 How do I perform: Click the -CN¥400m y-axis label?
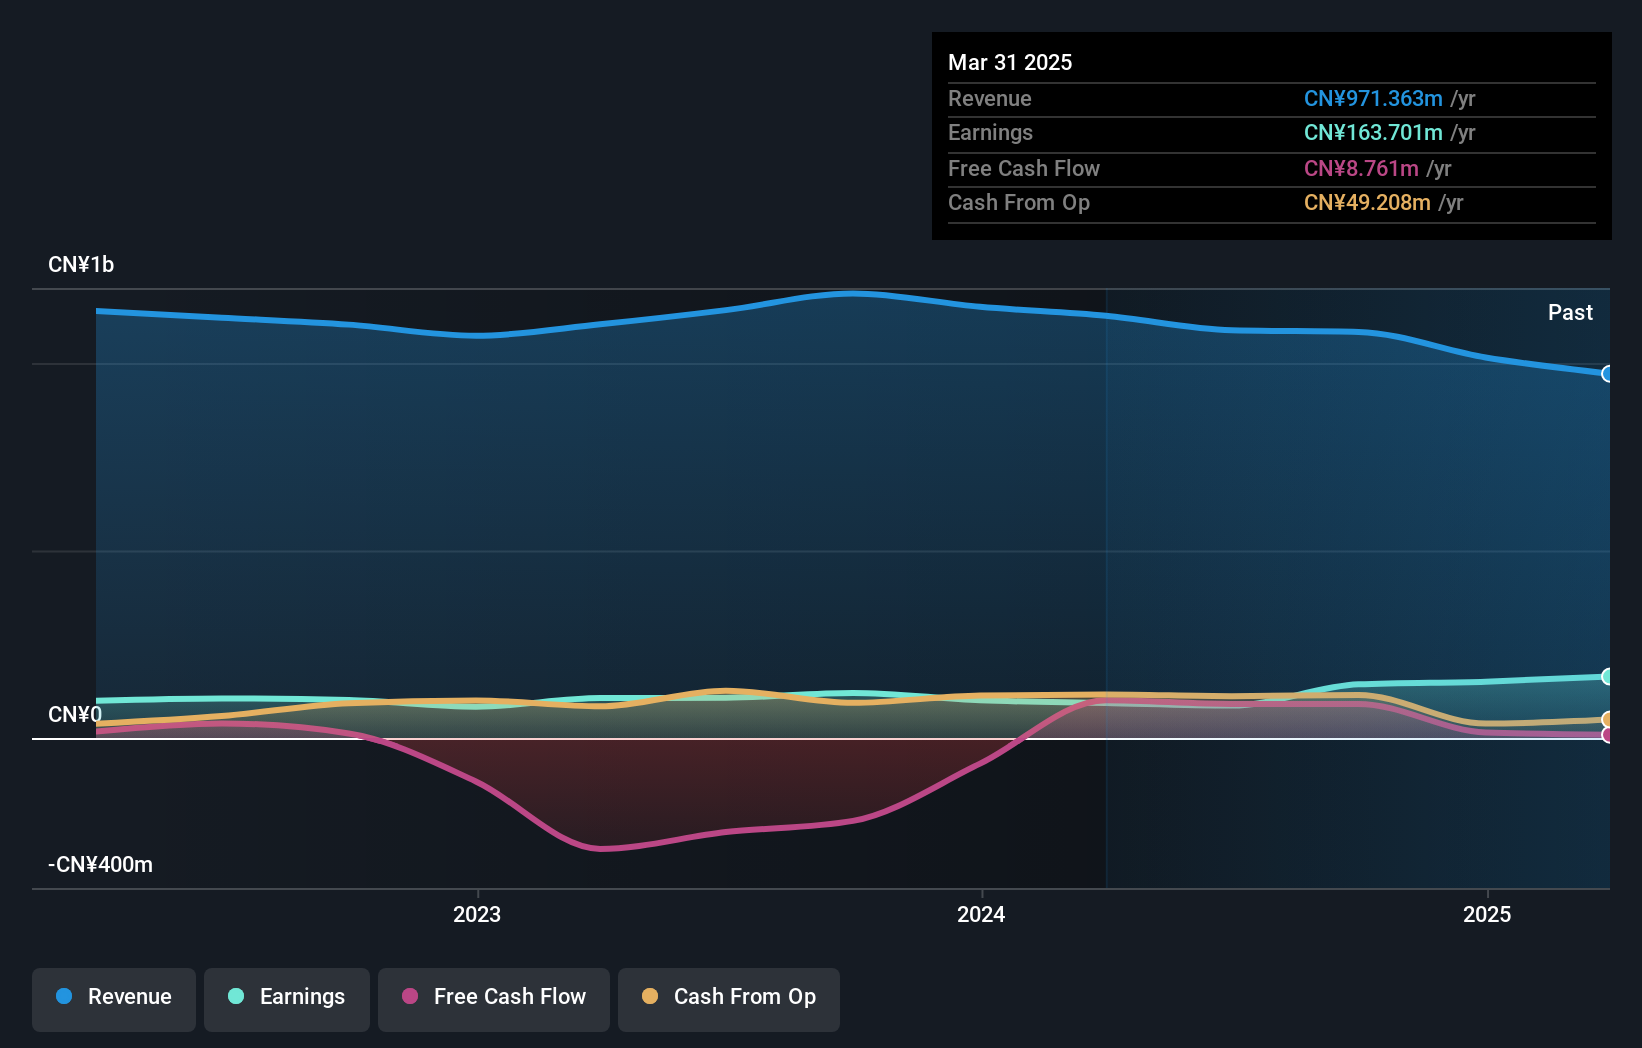tap(101, 865)
